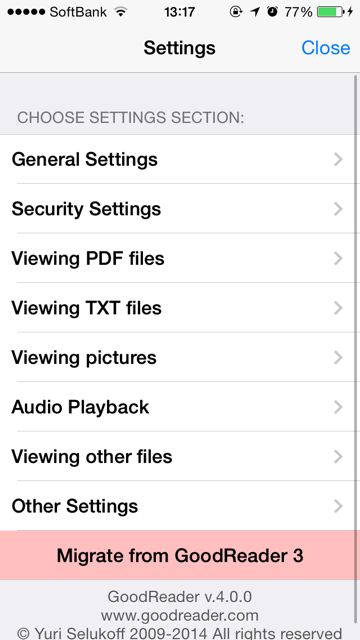
Task: Open the Viewing pictures section
Action: [178, 358]
